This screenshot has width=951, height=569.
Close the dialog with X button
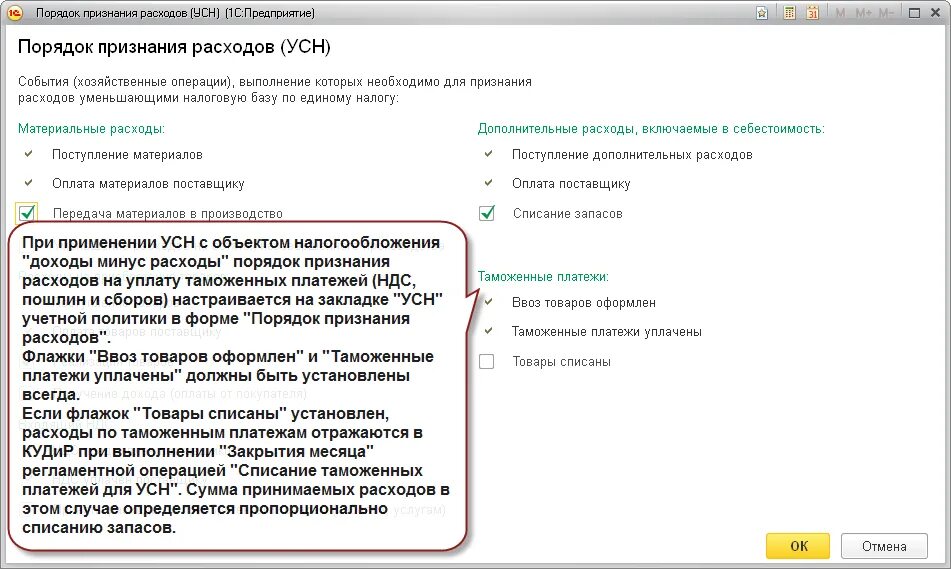click(936, 13)
